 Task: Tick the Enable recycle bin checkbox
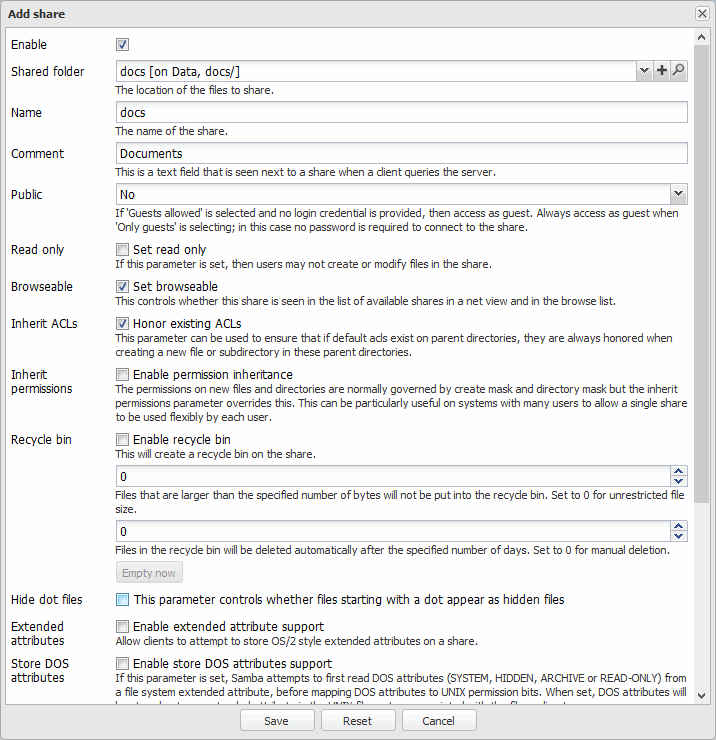(122, 439)
